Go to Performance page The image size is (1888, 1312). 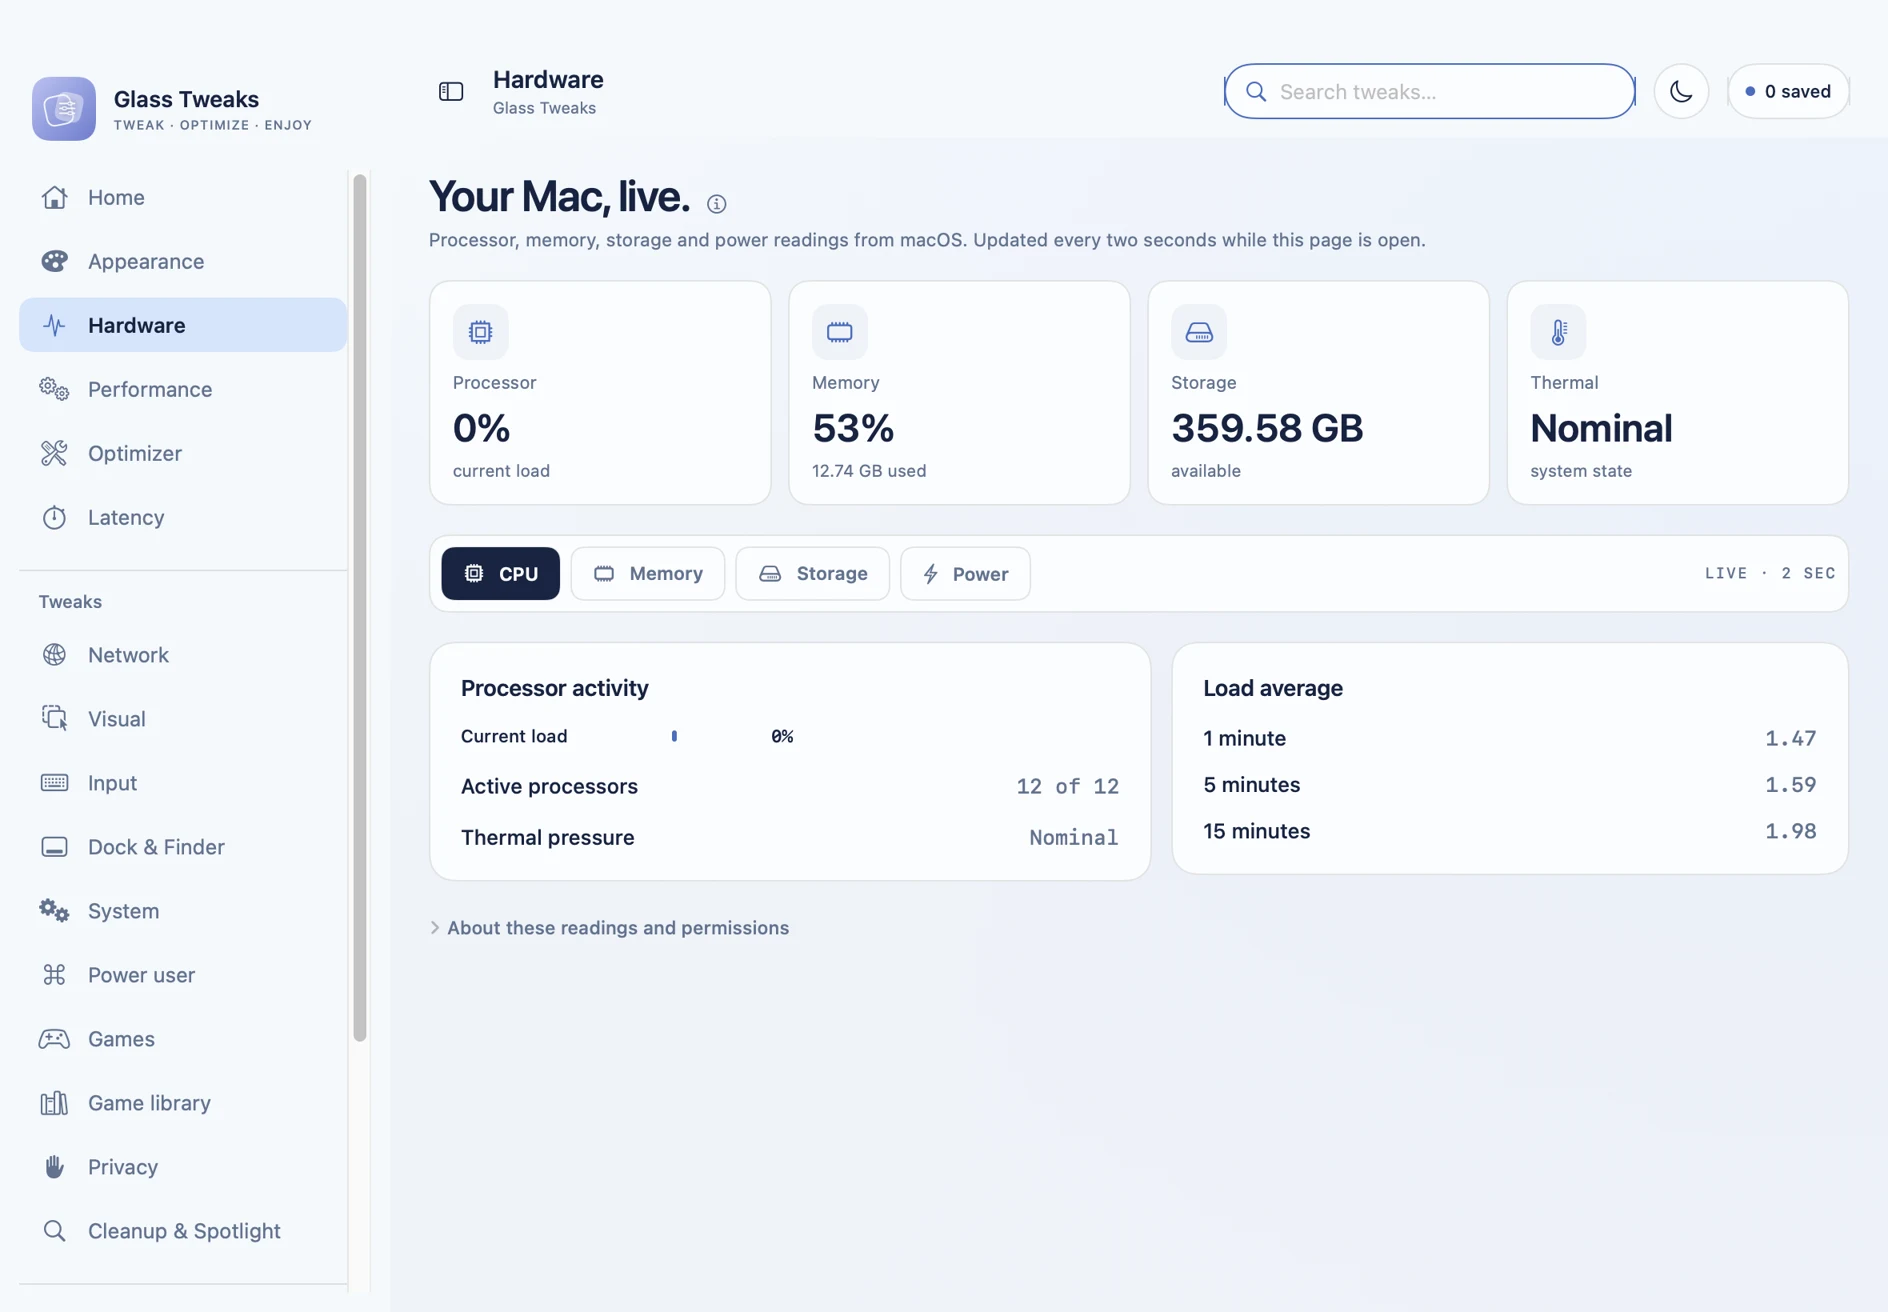tap(183, 389)
